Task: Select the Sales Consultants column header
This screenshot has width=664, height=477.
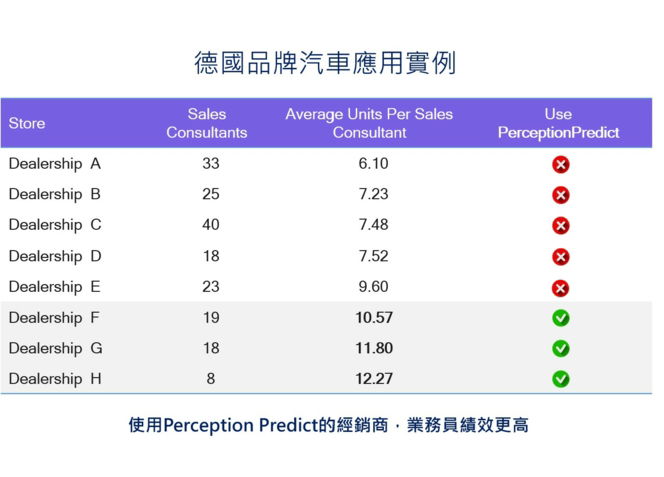Action: point(206,124)
